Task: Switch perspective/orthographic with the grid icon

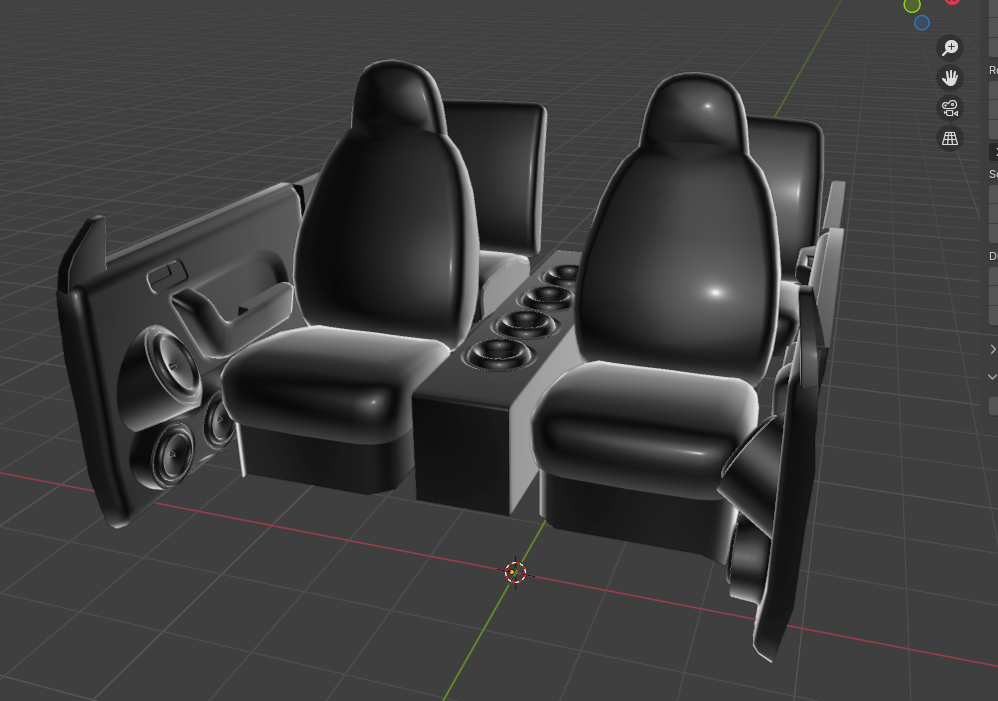Action: tap(950, 138)
